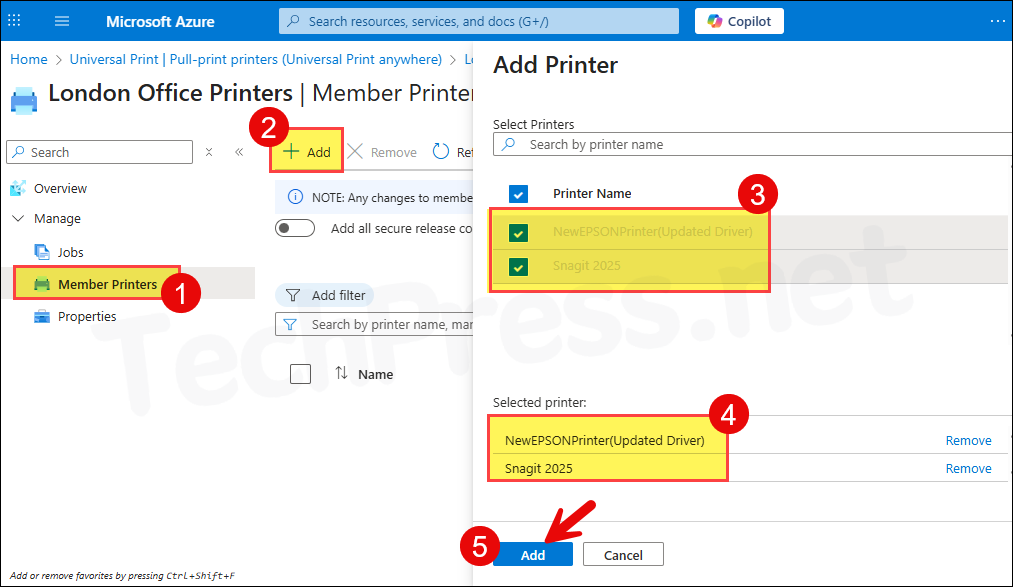Screen dimensions: 1013x587
Task: Open Jobs in the sidebar
Action: click(70, 252)
